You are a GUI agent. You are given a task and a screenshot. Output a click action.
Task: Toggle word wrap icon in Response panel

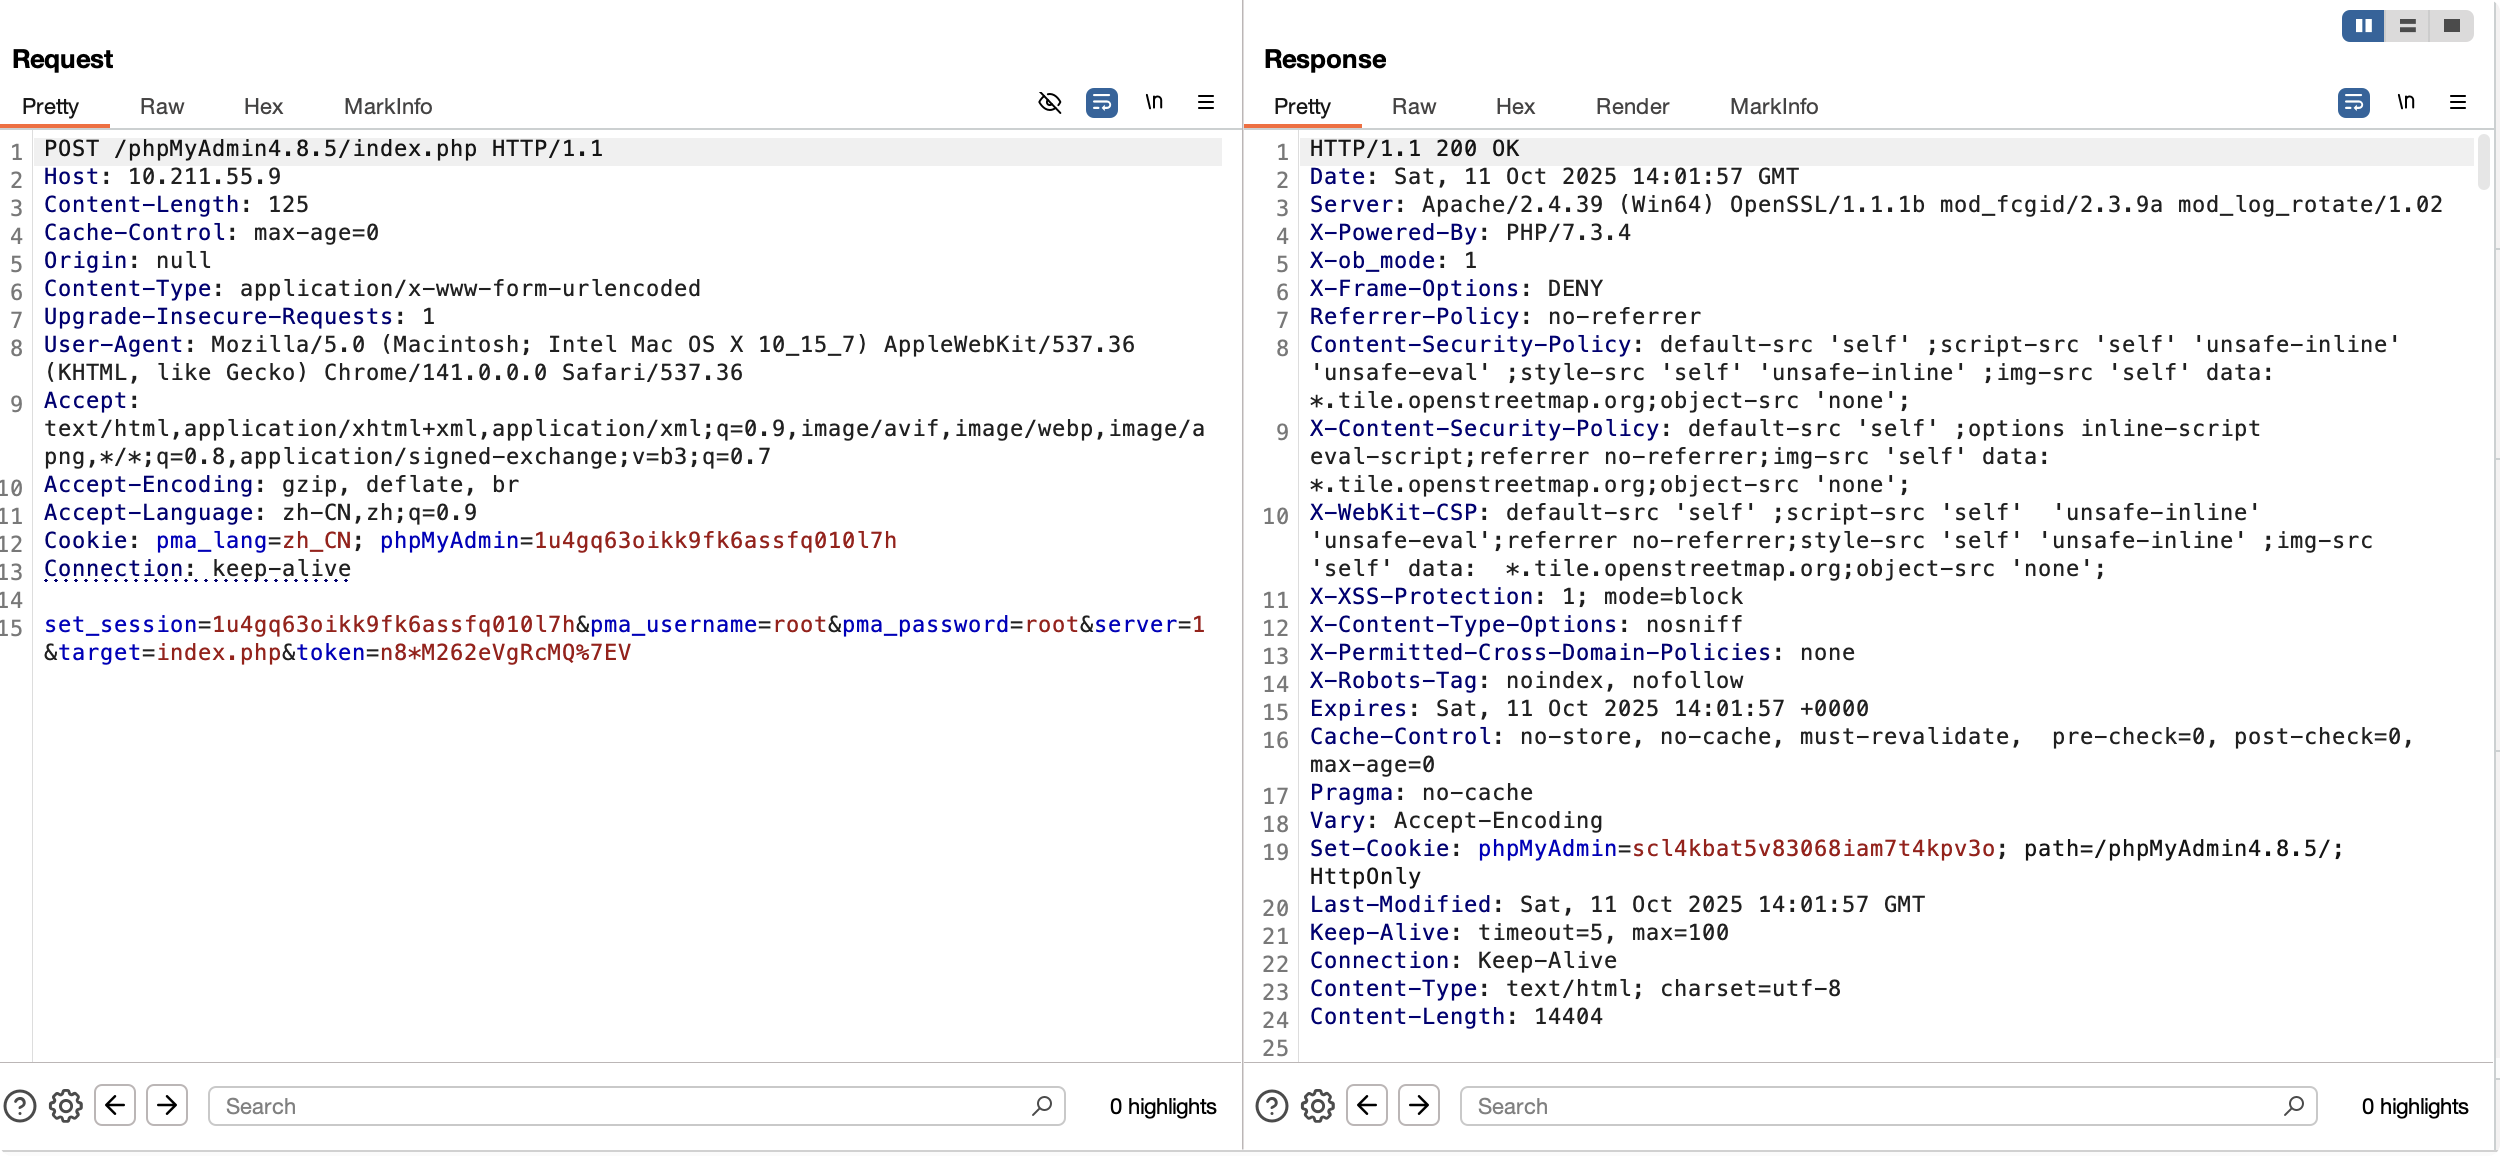coord(2353,103)
